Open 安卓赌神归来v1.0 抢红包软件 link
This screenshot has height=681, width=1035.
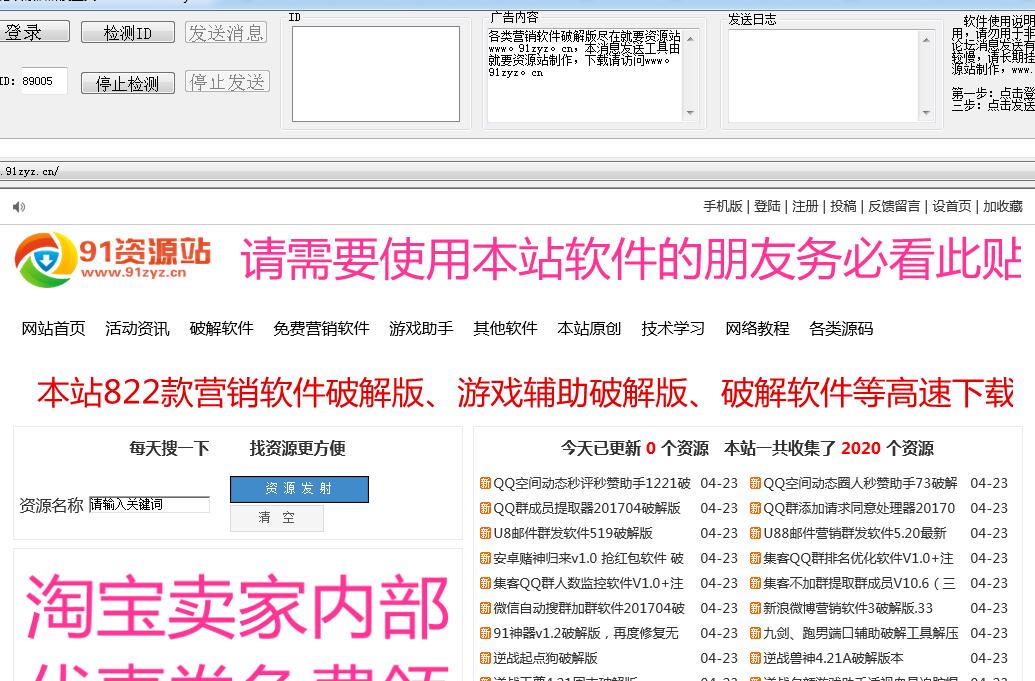[588, 558]
